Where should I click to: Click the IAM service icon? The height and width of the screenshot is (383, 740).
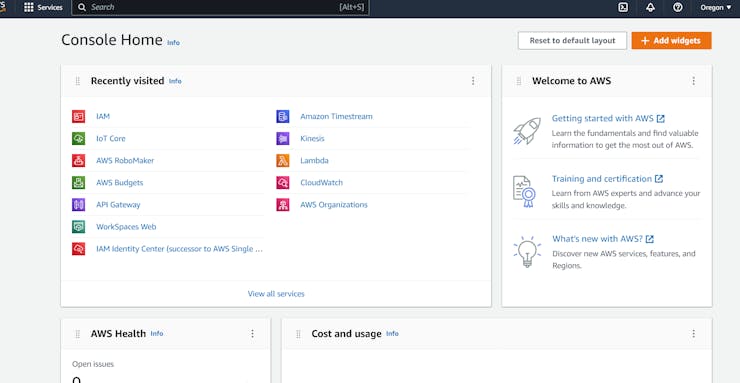(78, 117)
